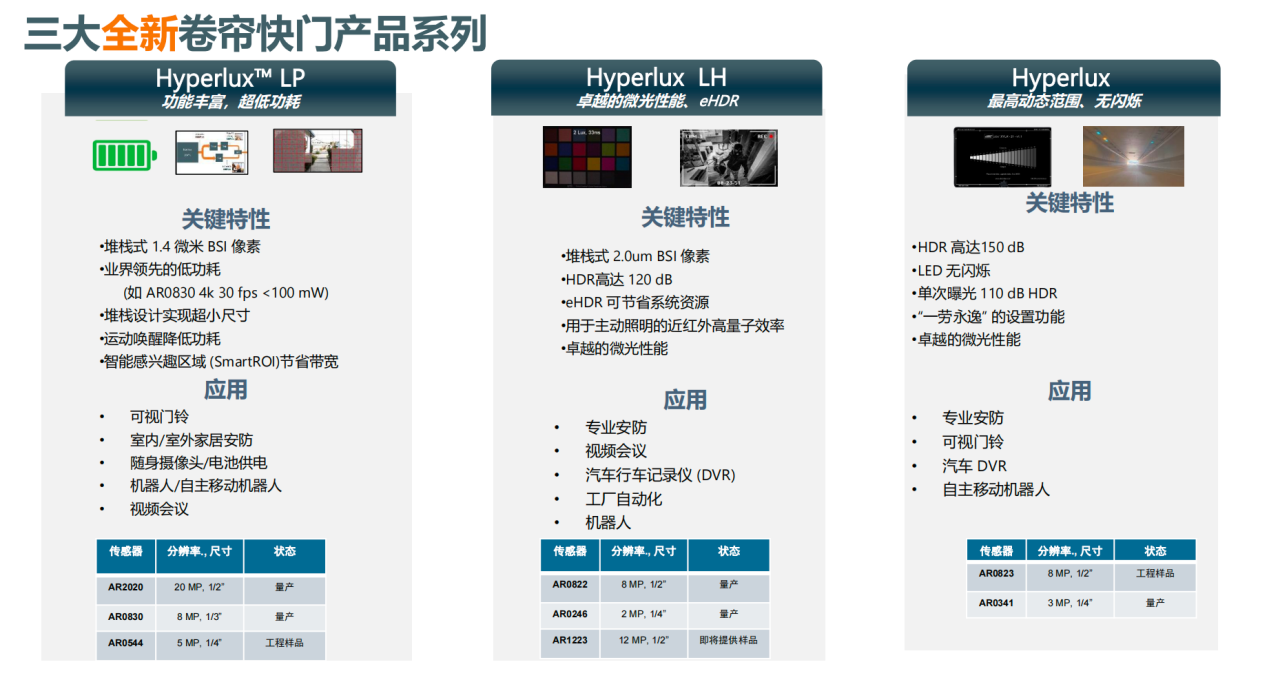Click the Hyperlux LH header banner

pos(656,88)
